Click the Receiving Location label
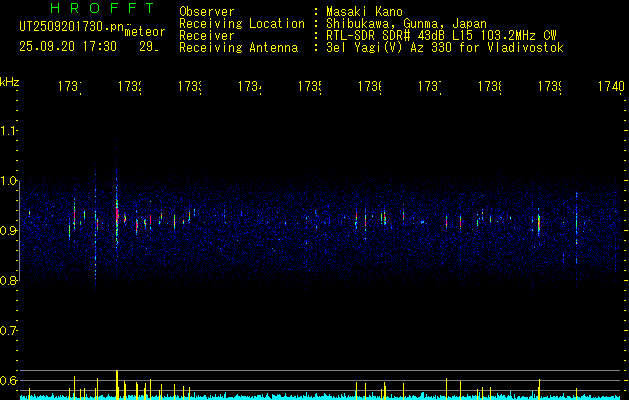The width and height of the screenshot is (629, 400). point(242,24)
